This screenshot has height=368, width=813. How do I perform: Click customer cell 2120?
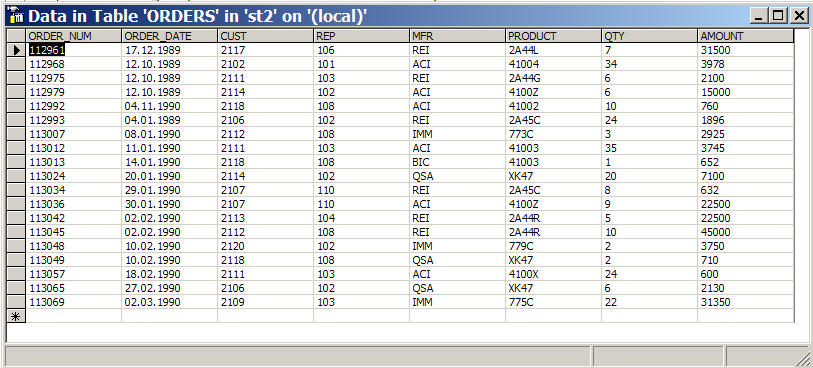click(265, 246)
